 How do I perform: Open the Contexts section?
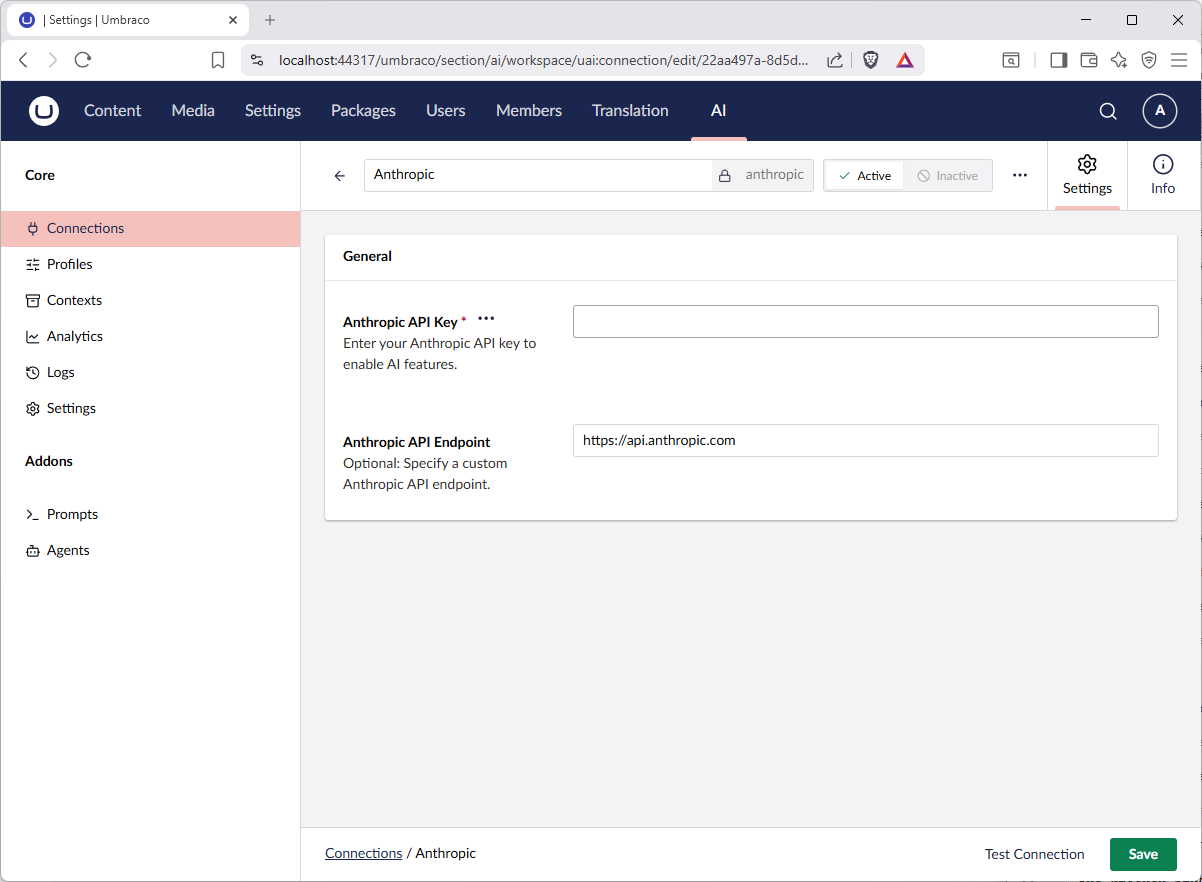point(74,300)
